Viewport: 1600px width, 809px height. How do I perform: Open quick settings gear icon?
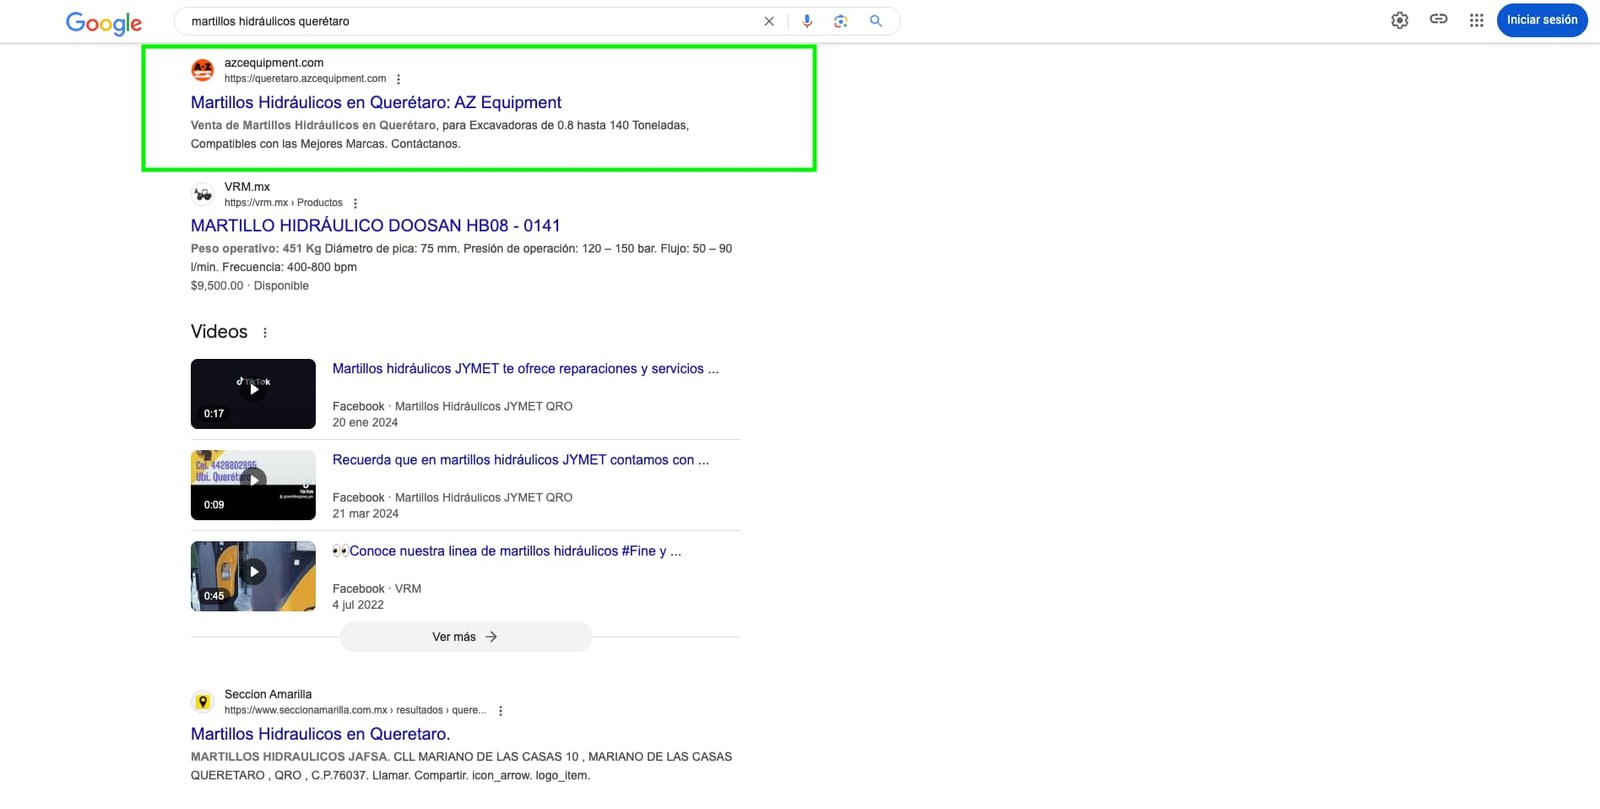coord(1400,20)
